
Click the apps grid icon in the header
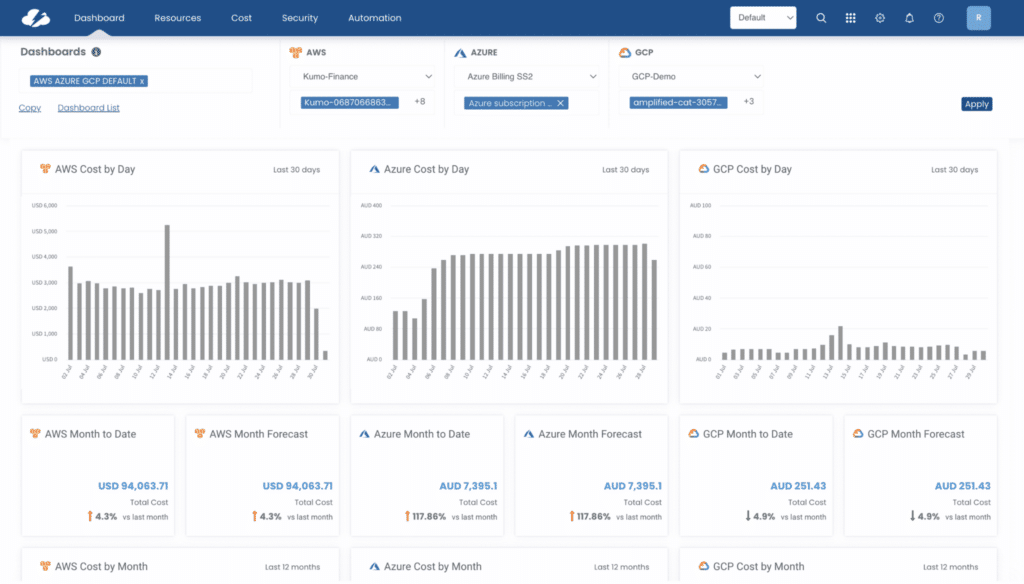coord(851,17)
